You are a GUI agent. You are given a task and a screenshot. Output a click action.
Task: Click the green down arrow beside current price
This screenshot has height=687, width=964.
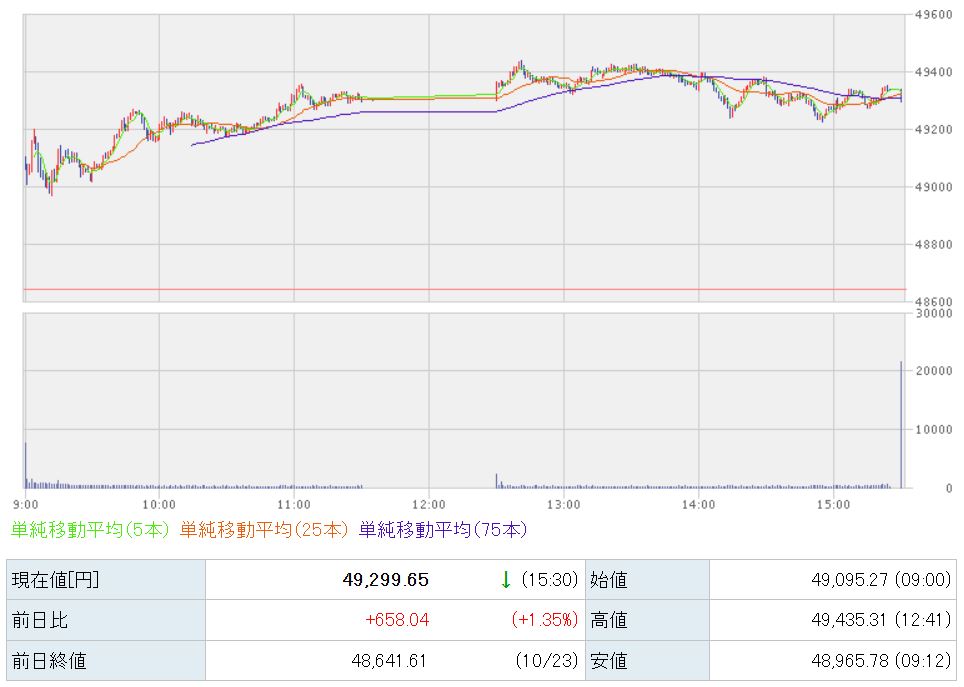[506, 579]
